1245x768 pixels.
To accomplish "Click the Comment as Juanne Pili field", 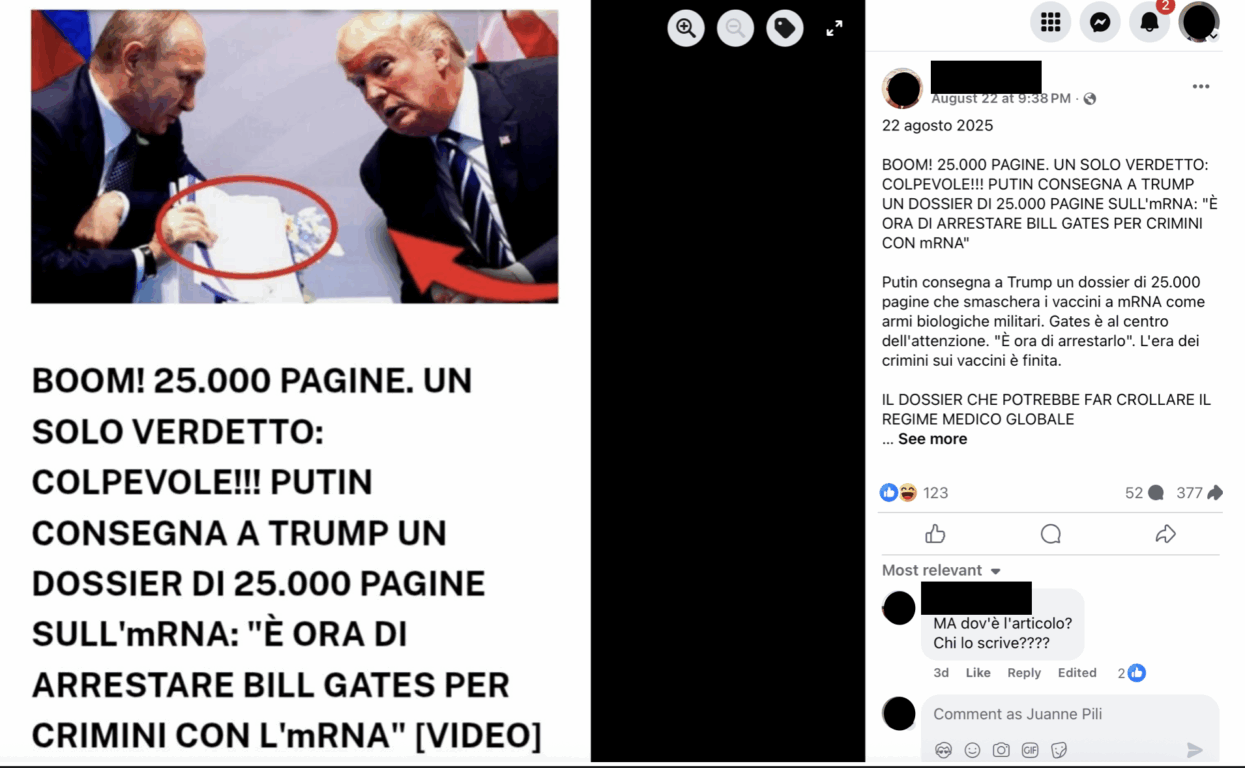I will pyautogui.click(x=1070, y=714).
